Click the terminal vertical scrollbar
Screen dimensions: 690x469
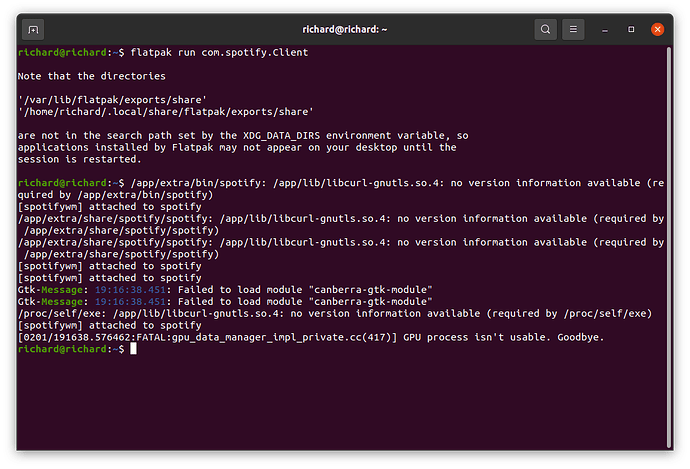tap(669, 246)
